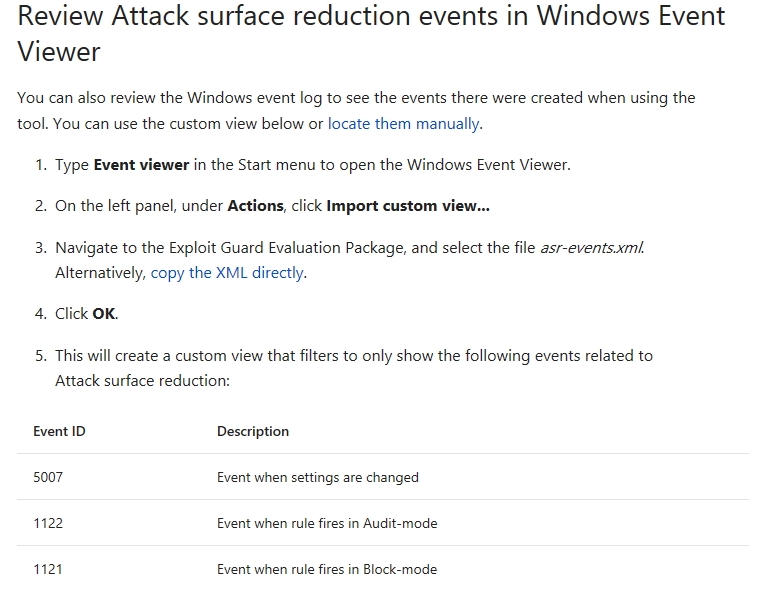
Task: Click the italic asr-events.xml file name
Action: (591, 248)
